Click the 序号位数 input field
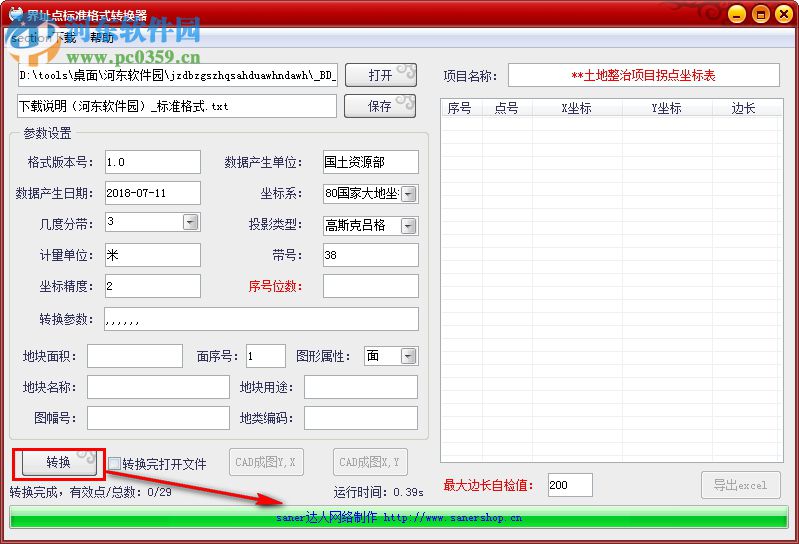Screen dimensions: 799x544 coord(370,286)
